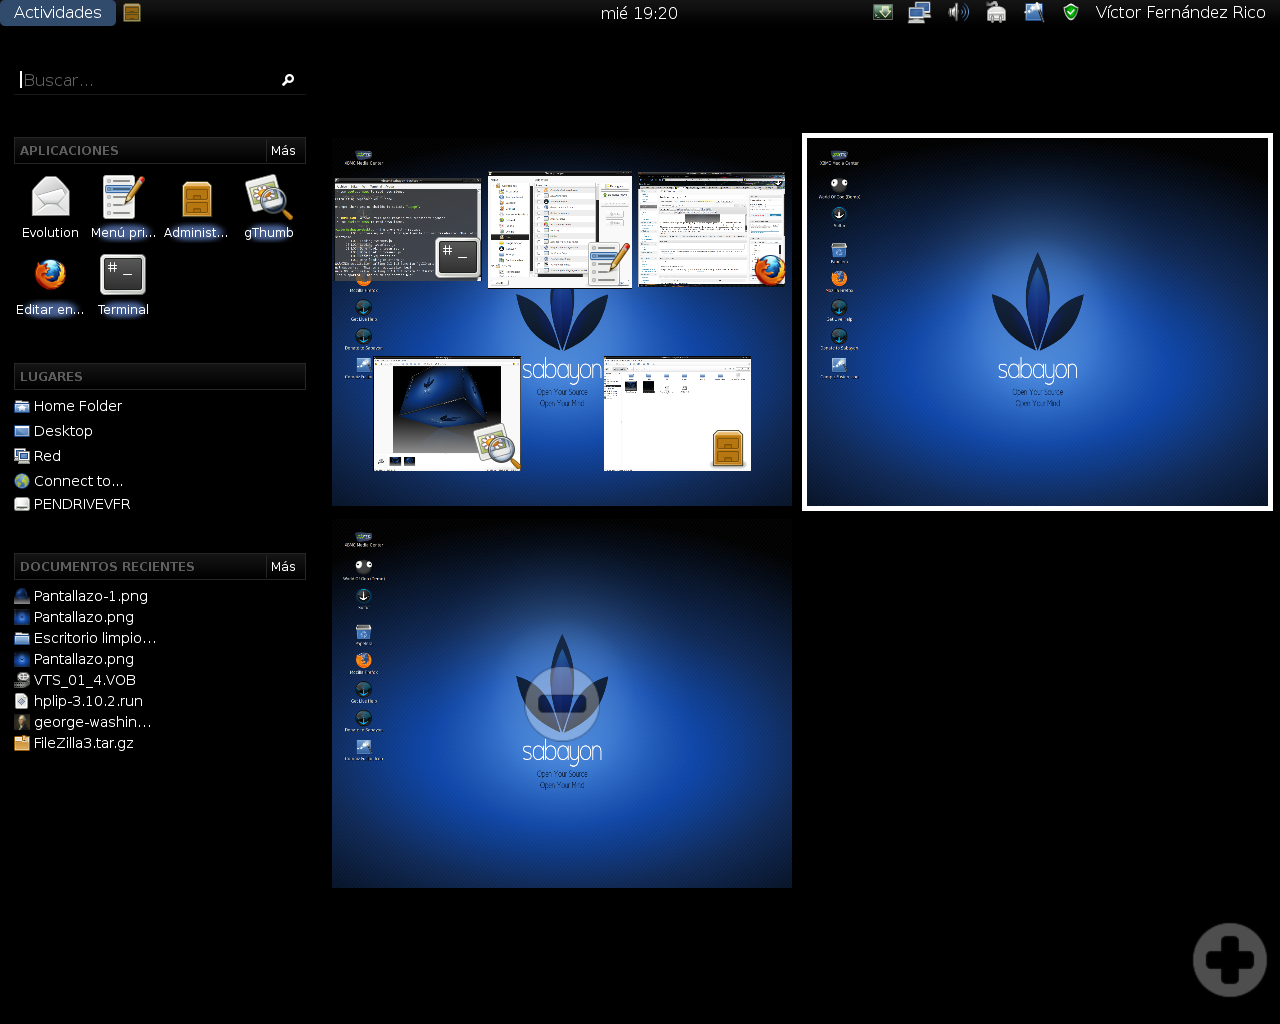Open Home Folder place
Screen dimensions: 1280x1024
[x=68, y=406]
